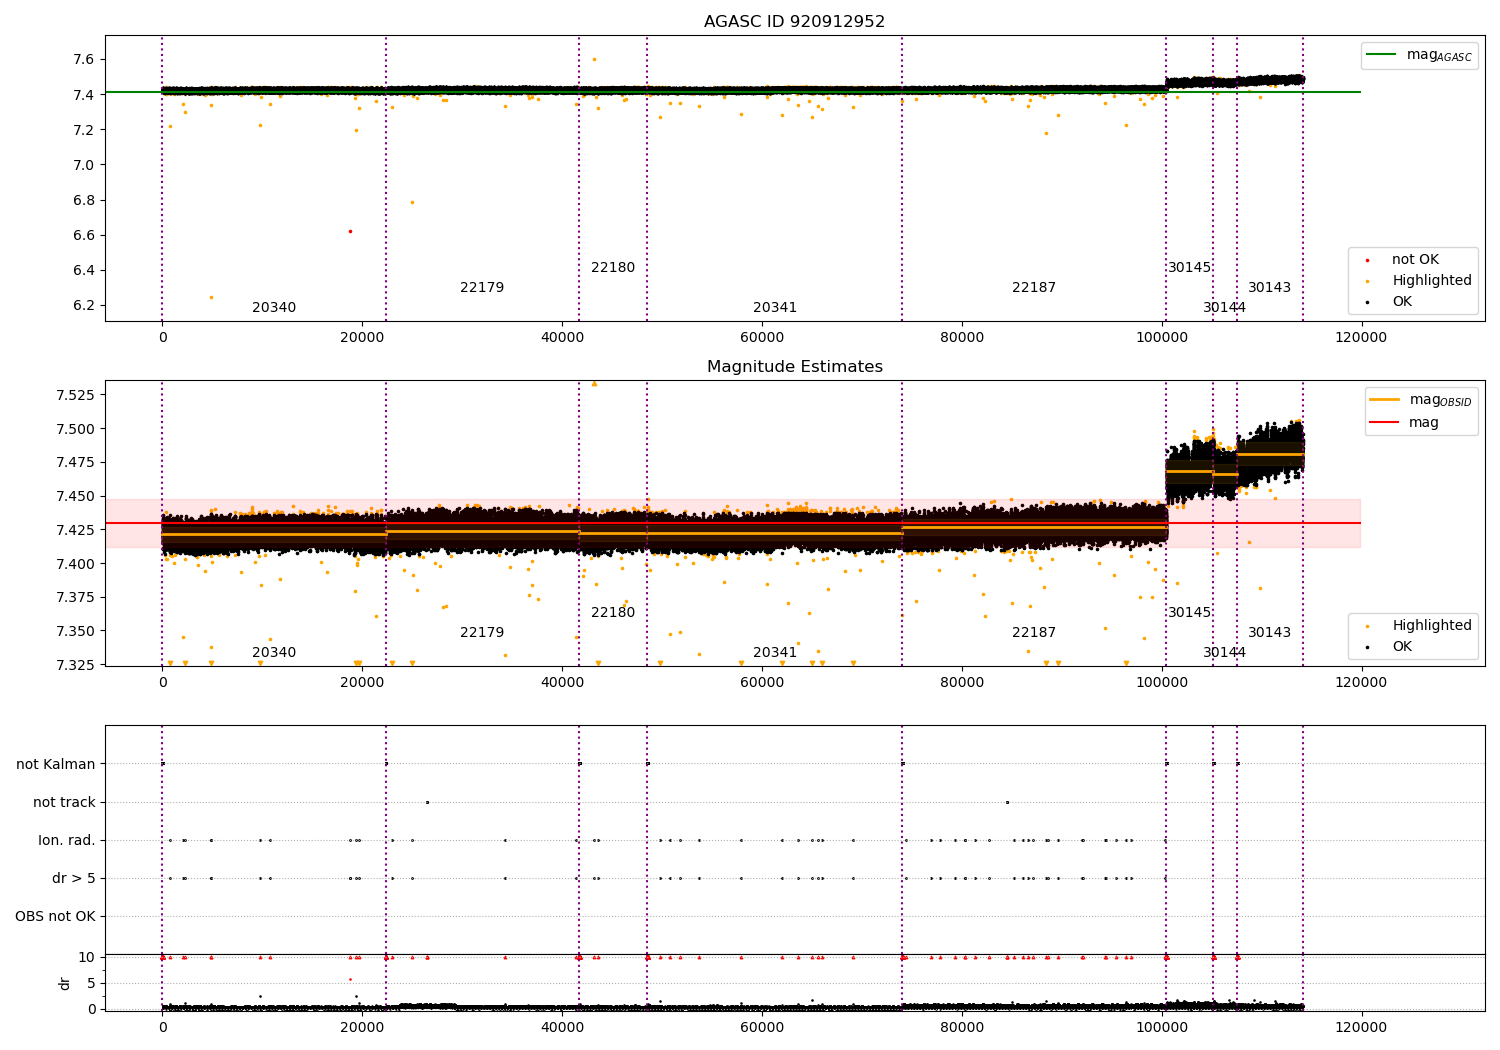Screen dimensions: 1500x1050
Task: Click OBSID label 20341 in Magnitude Estimates plot
Action: (775, 652)
